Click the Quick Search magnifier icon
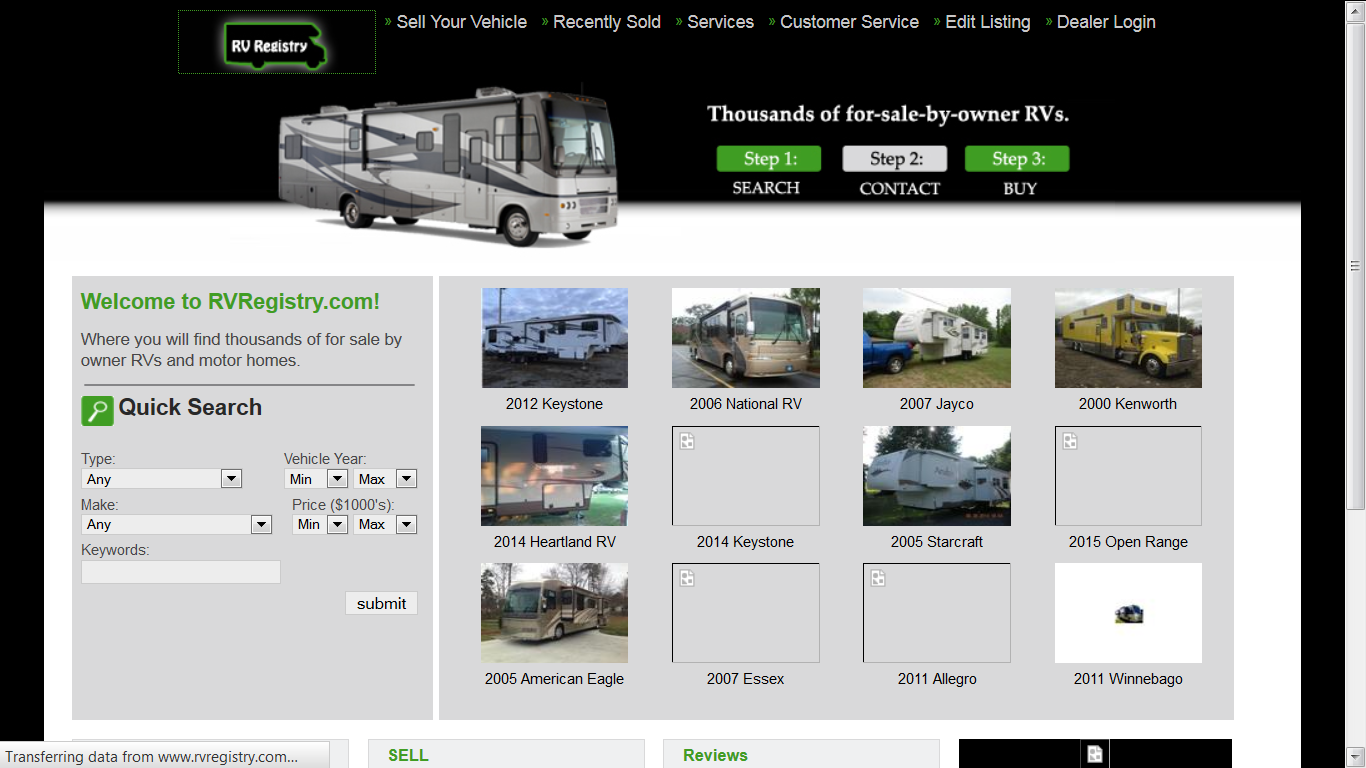 tap(97, 410)
